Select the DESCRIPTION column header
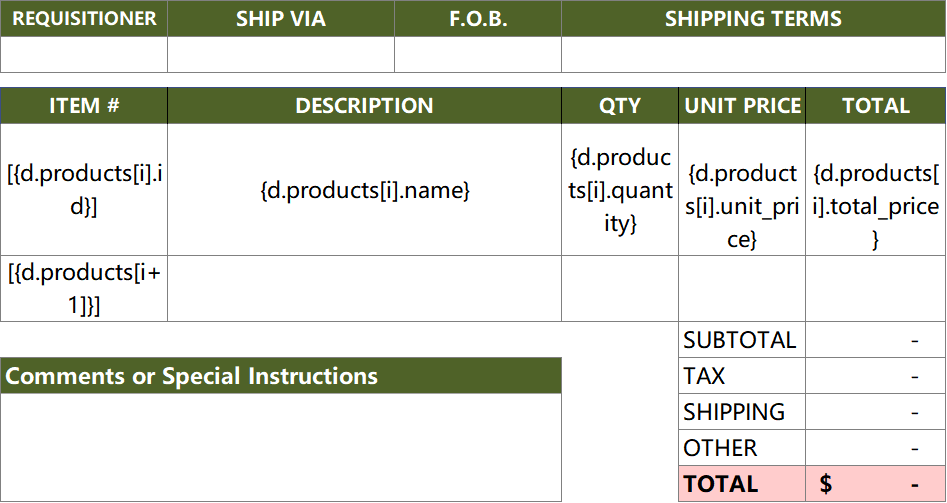Image resolution: width=947 pixels, height=503 pixels. [x=364, y=106]
